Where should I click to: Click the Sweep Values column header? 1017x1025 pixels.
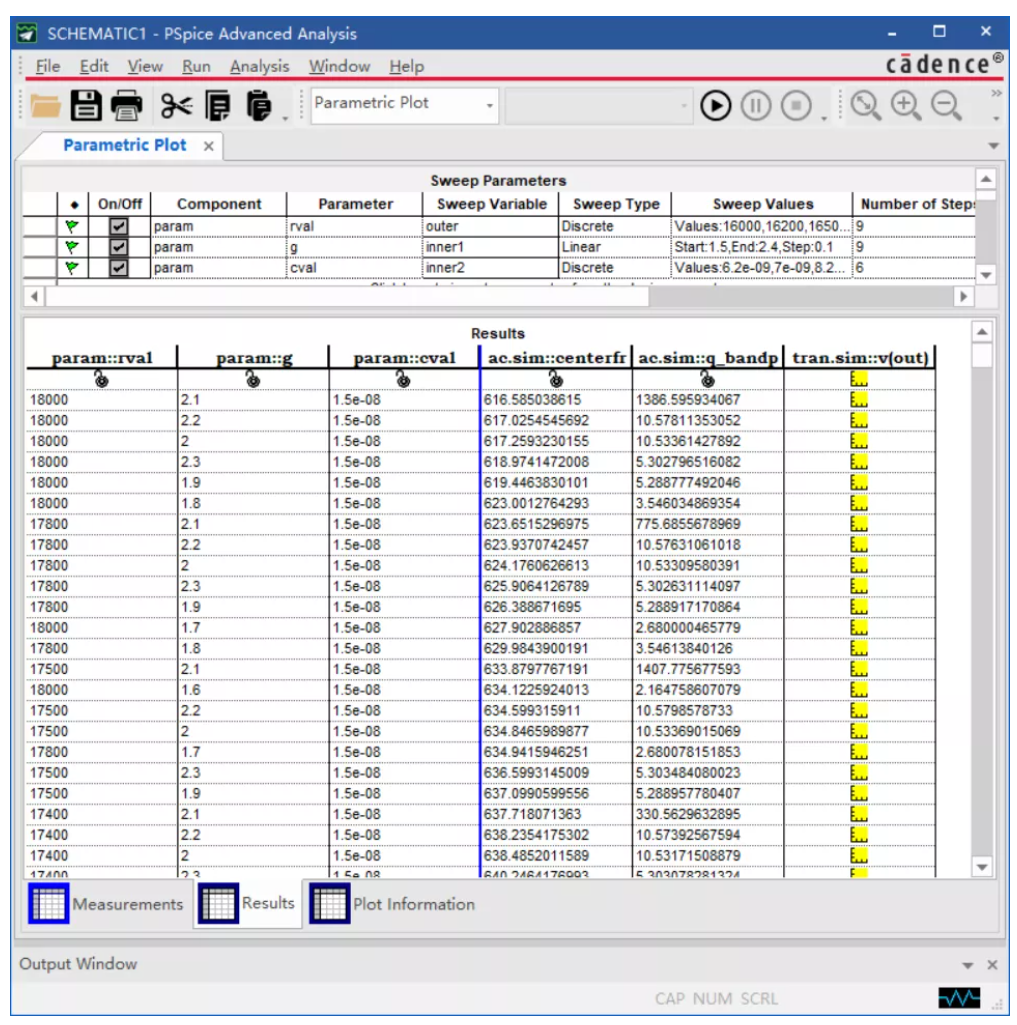click(762, 204)
